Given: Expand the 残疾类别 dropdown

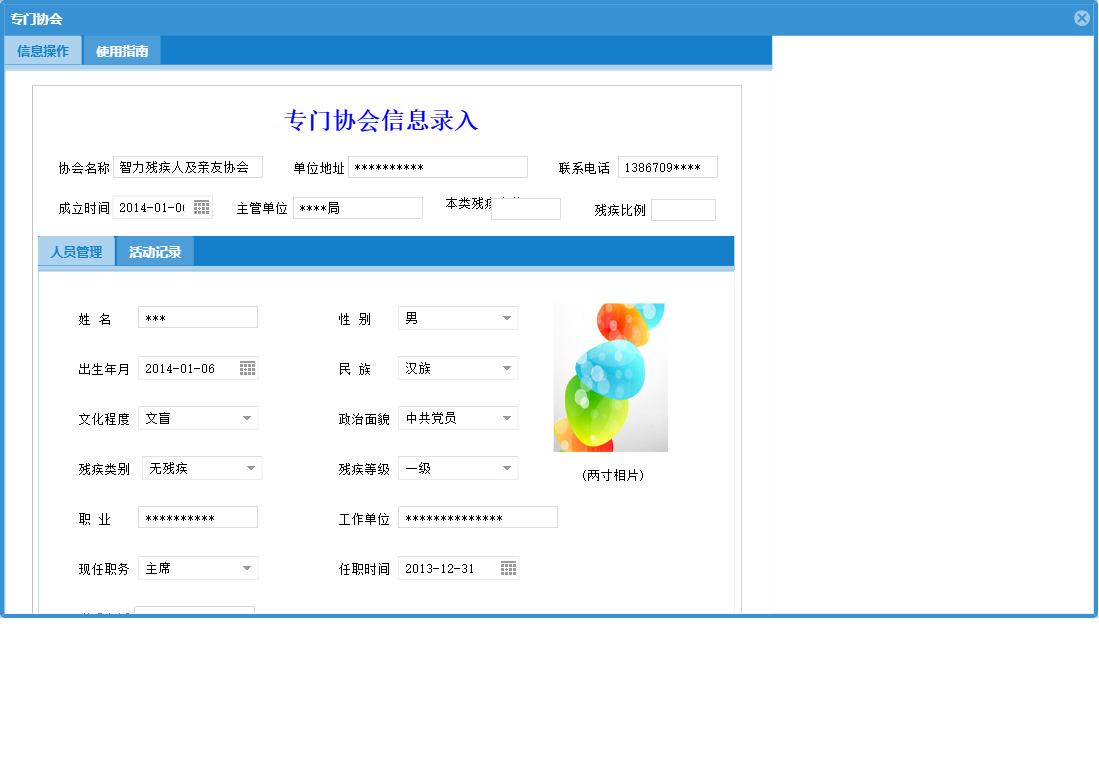Looking at the screenshot, I should tap(252, 467).
